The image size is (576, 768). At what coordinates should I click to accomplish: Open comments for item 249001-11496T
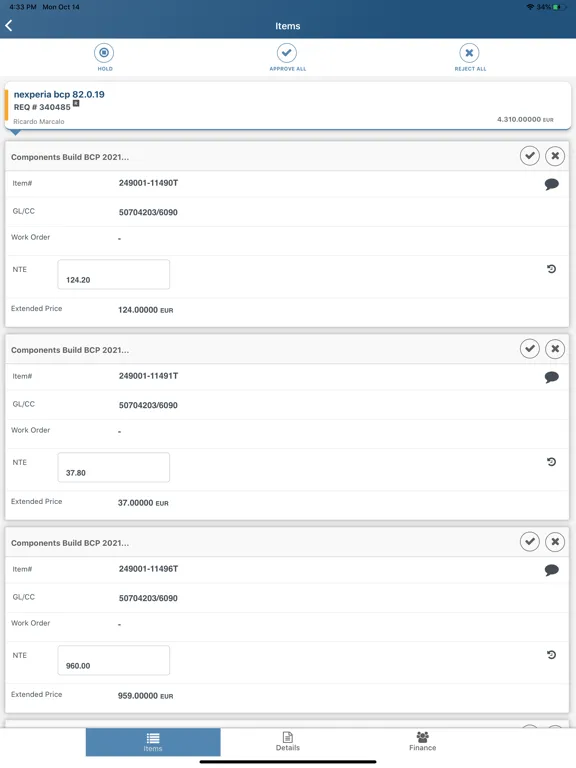tap(552, 570)
